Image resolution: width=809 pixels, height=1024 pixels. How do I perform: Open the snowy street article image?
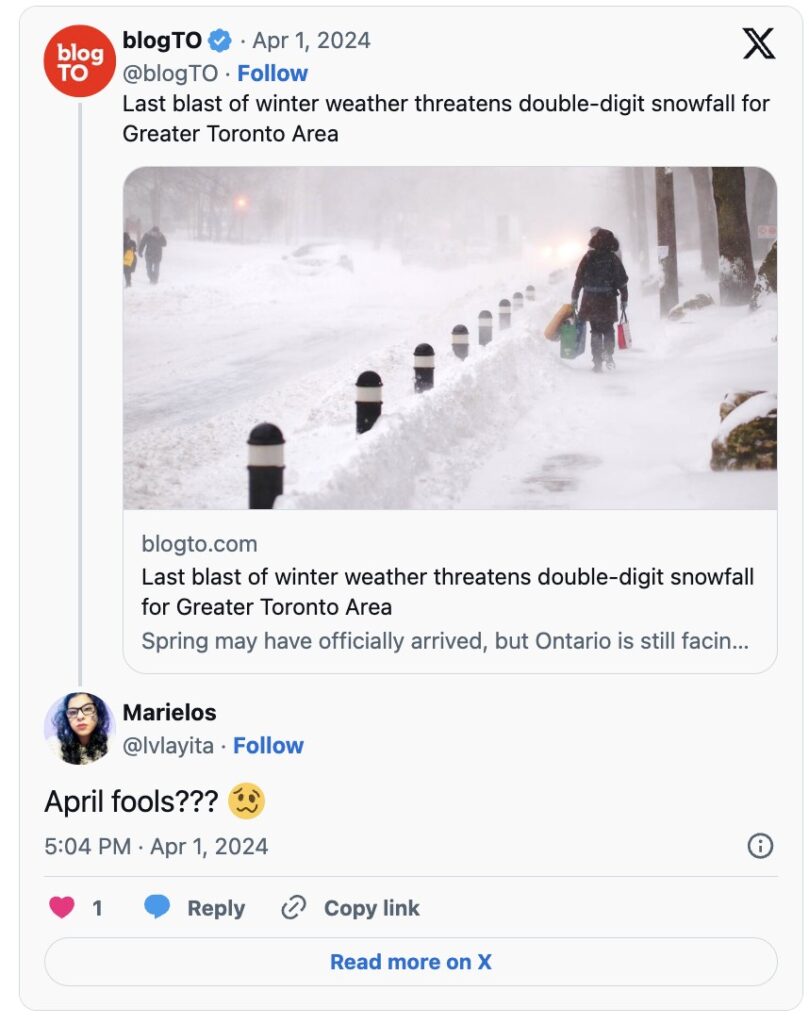[450, 338]
